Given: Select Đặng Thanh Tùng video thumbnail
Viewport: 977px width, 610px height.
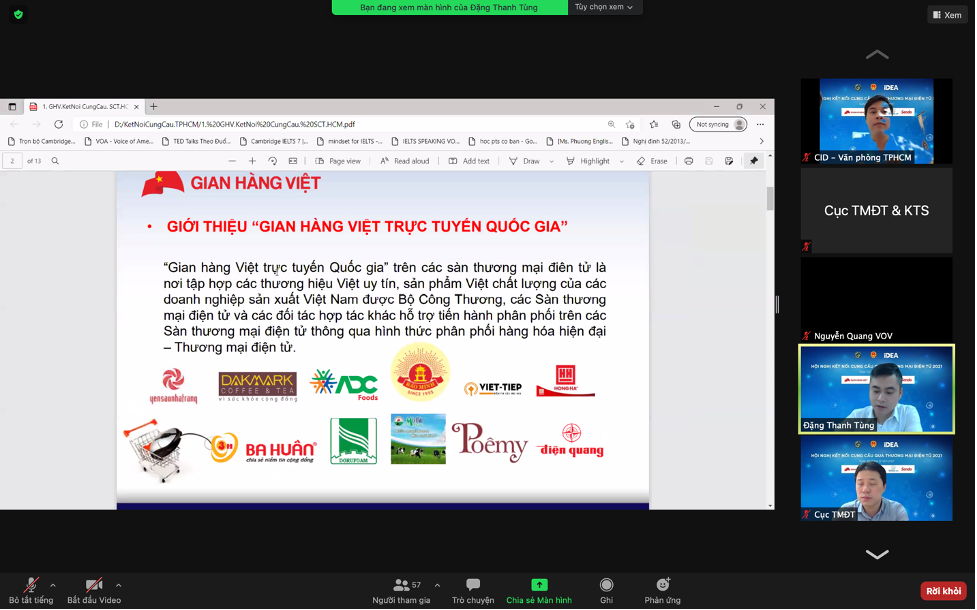Looking at the screenshot, I should (877, 389).
